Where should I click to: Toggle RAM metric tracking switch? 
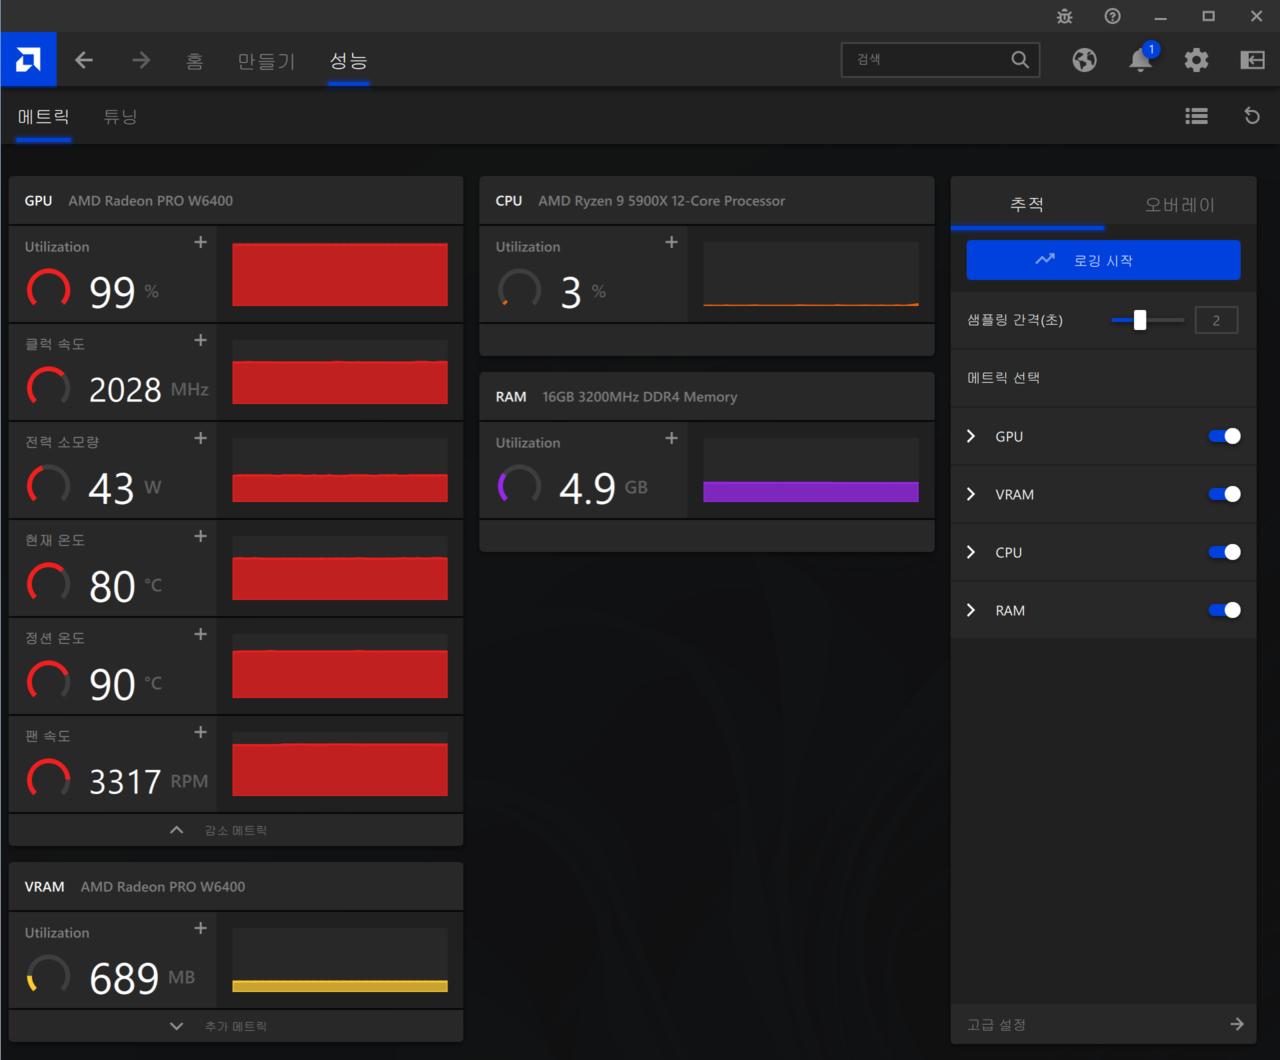point(1224,610)
